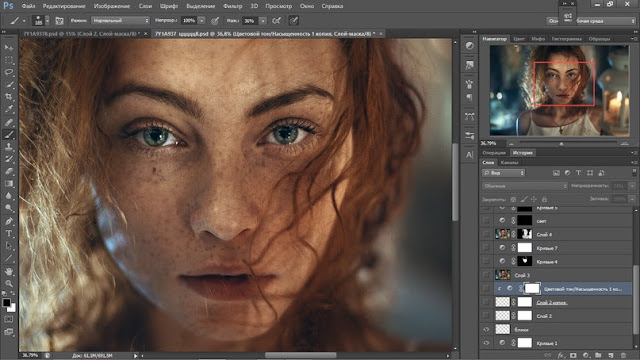The image size is (640, 360).
Task: Select the Line shape tool
Action: click(x=9, y=258)
